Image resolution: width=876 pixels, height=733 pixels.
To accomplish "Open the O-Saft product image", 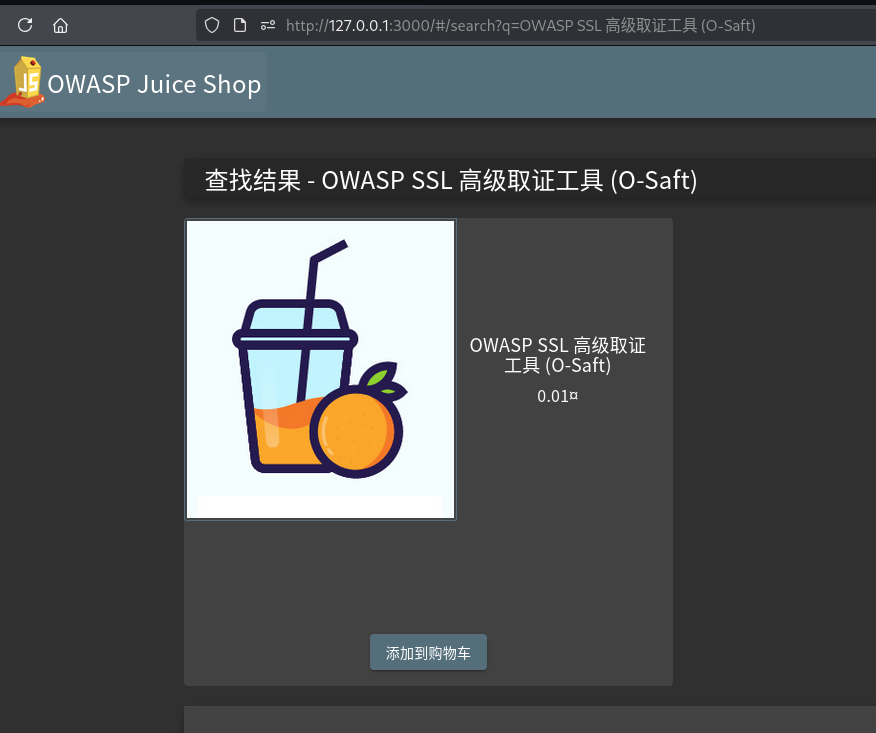I will pos(320,369).
